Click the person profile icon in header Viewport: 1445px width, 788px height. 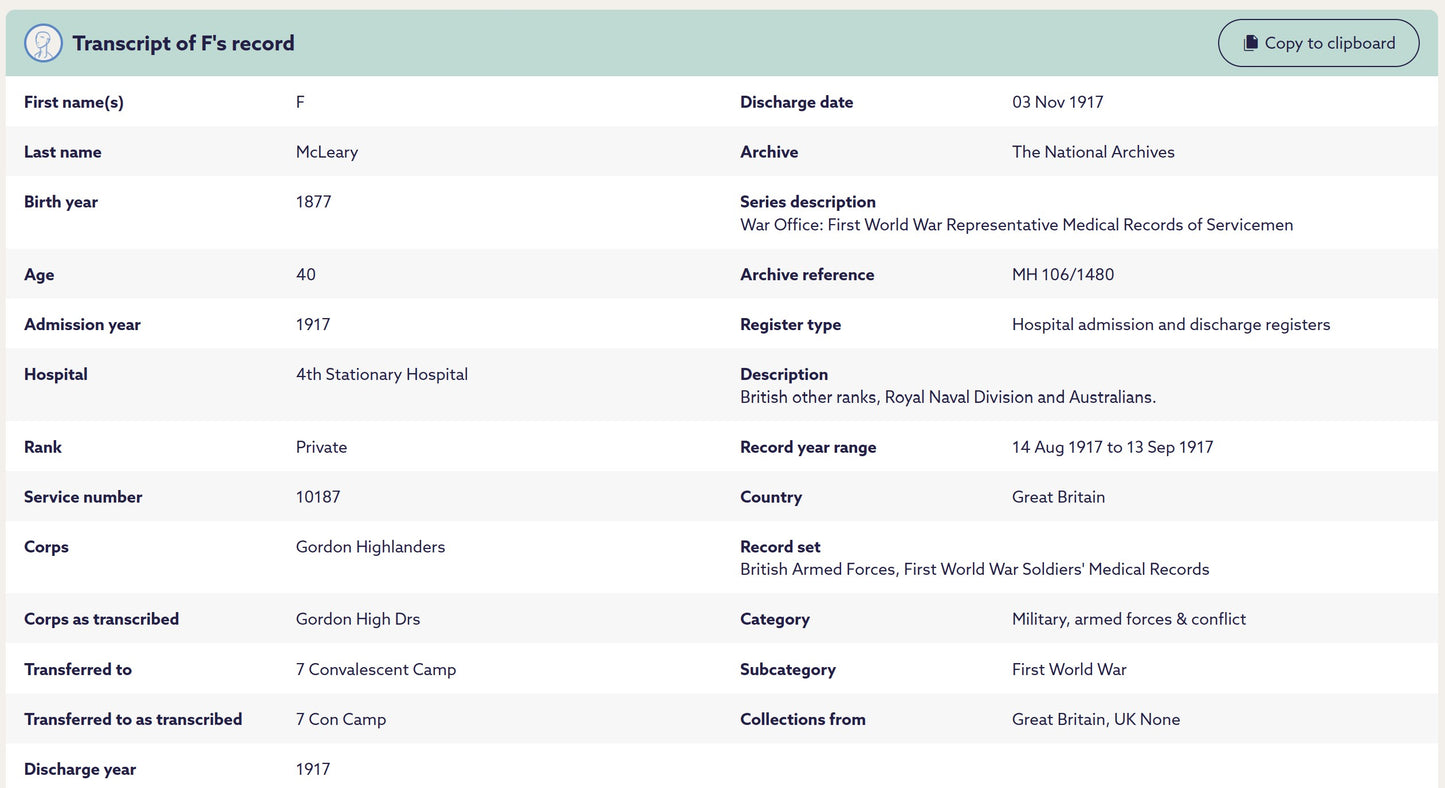pyautogui.click(x=43, y=43)
